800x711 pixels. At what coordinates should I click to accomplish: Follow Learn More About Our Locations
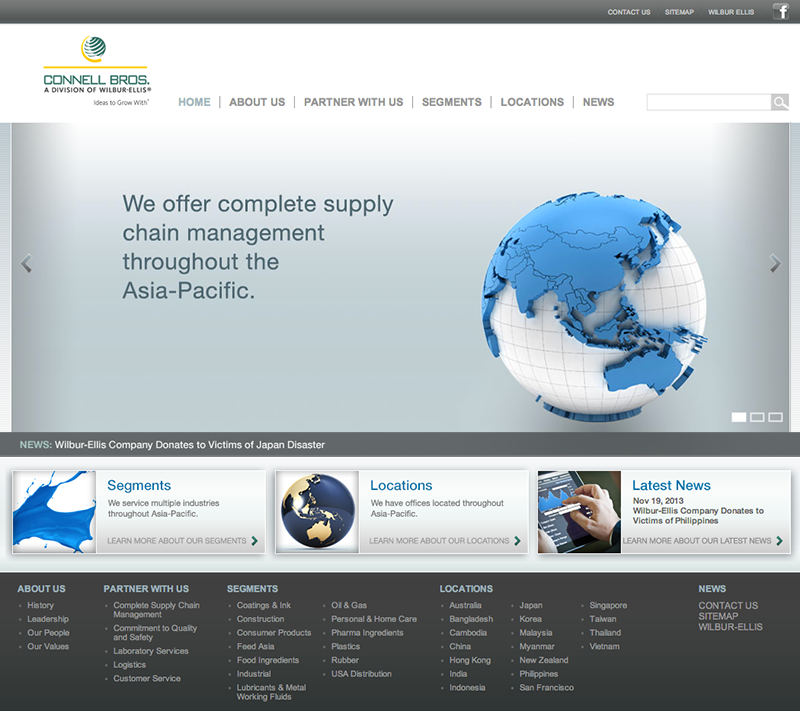[439, 541]
